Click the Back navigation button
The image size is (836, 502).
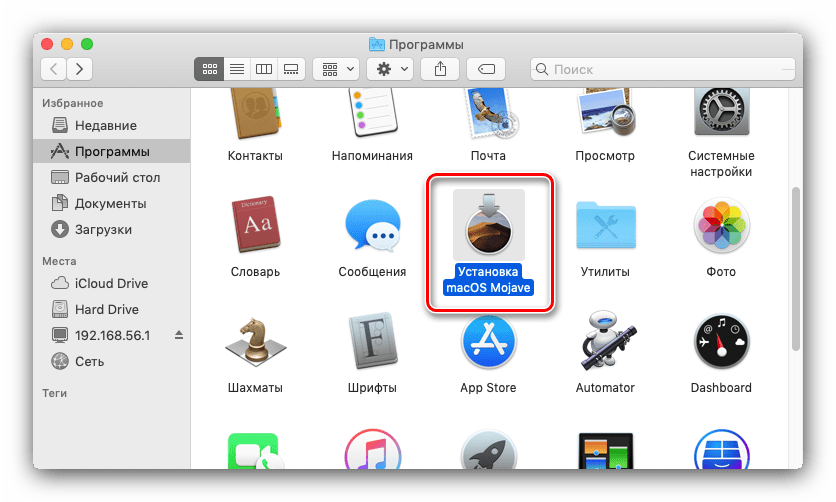pyautogui.click(x=54, y=69)
